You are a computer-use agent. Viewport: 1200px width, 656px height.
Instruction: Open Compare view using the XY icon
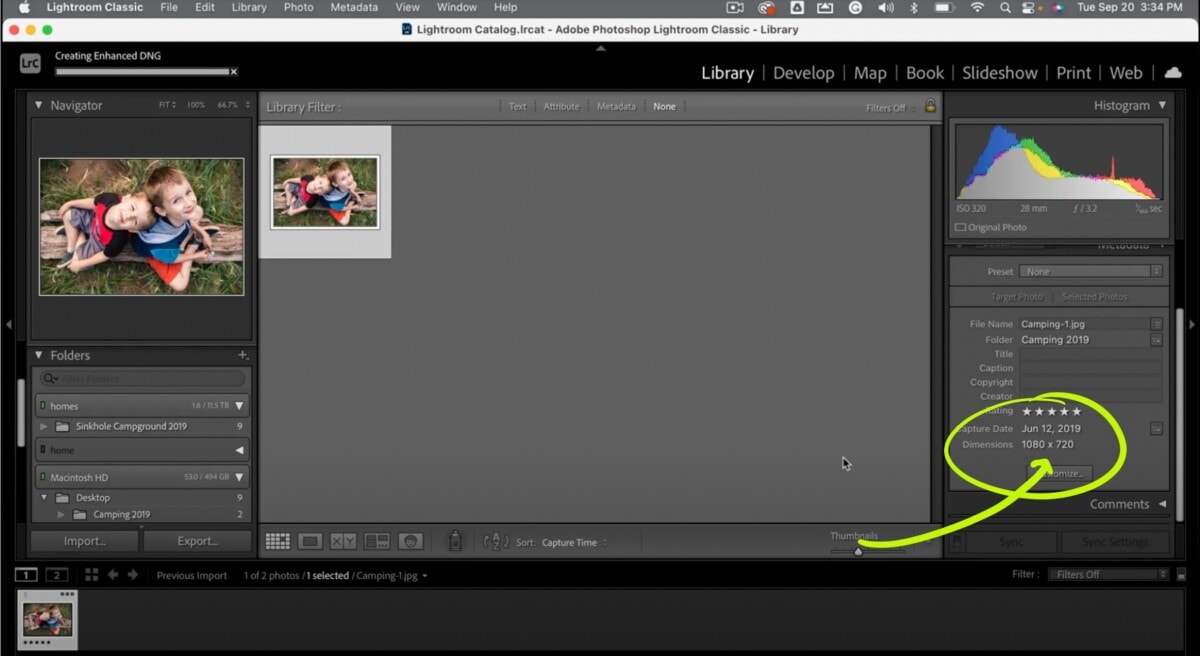[343, 541]
